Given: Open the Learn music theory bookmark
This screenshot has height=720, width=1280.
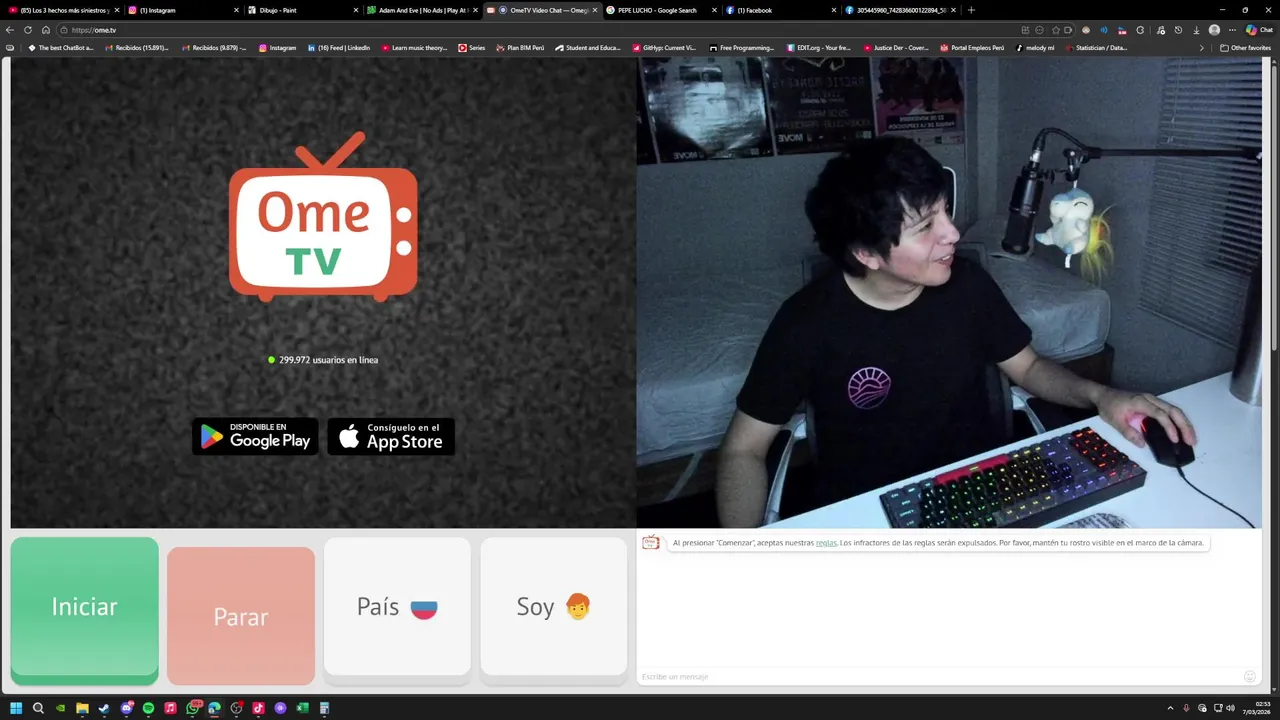Looking at the screenshot, I should [x=414, y=47].
